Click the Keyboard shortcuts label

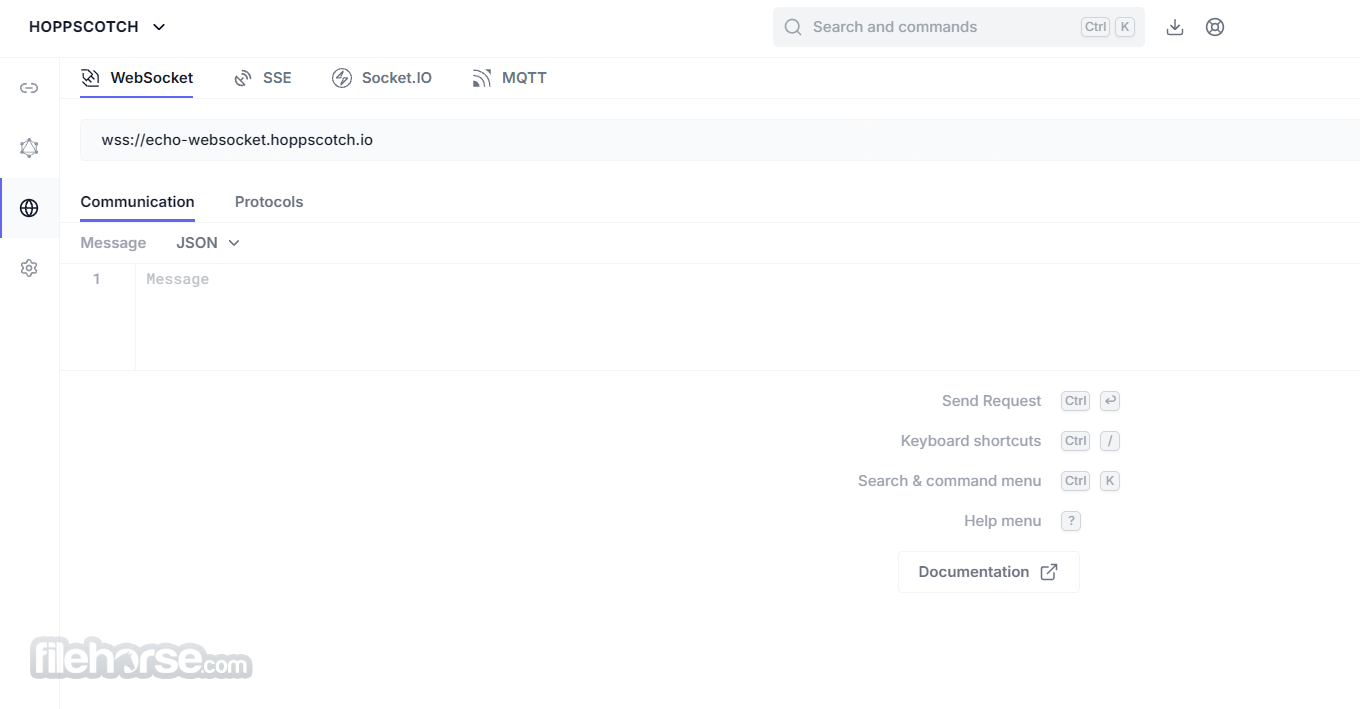click(970, 441)
